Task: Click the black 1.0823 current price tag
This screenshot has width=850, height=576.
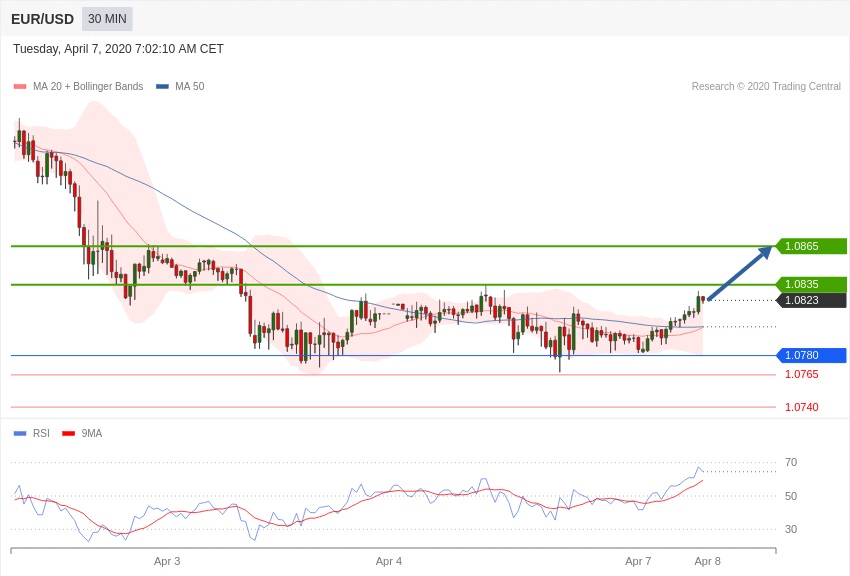Action: (812, 300)
